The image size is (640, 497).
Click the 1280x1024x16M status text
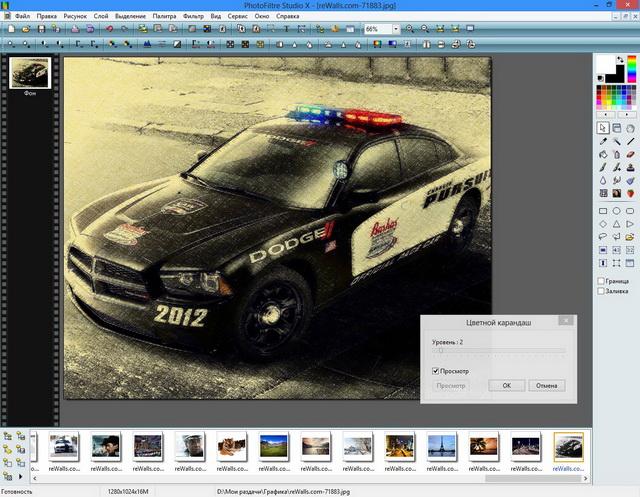pos(128,492)
